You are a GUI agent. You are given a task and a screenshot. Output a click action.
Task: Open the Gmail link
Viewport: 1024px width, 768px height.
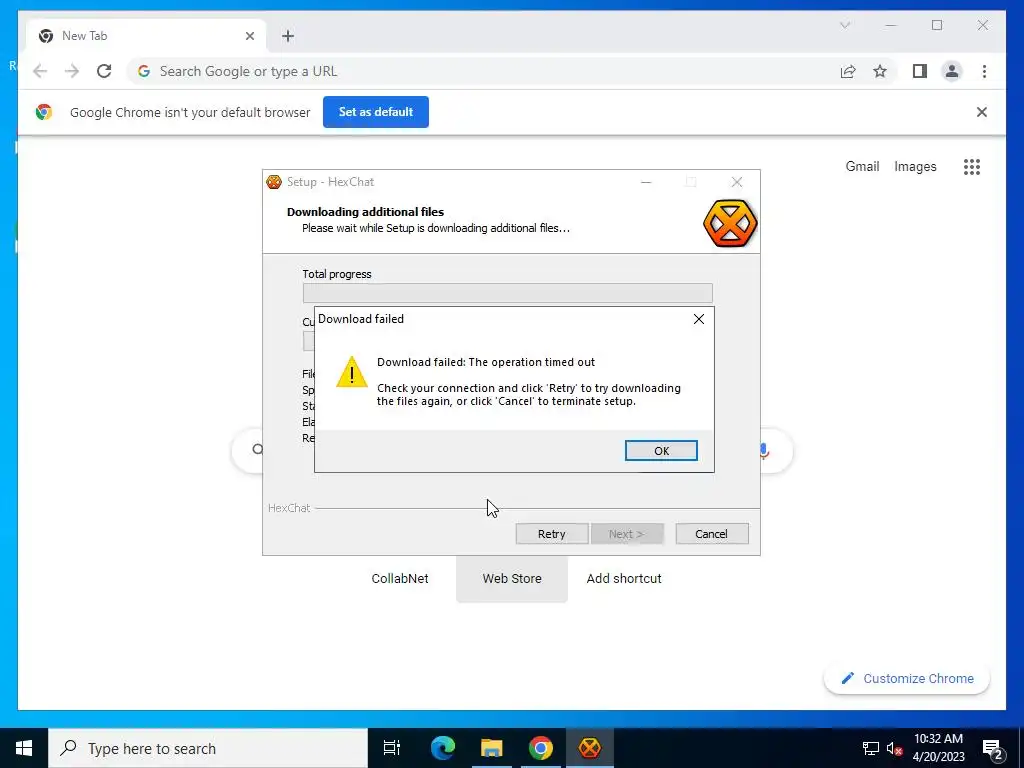coord(862,167)
